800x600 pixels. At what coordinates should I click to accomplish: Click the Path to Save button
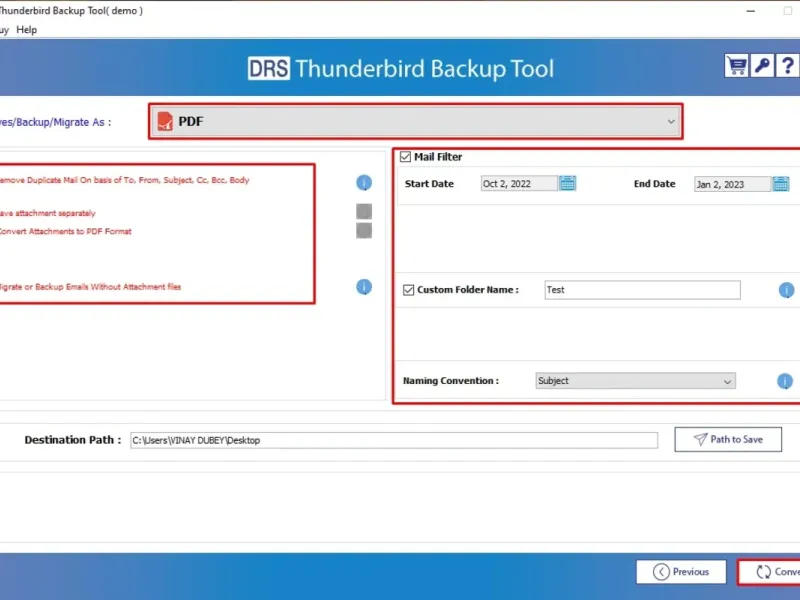click(728, 439)
